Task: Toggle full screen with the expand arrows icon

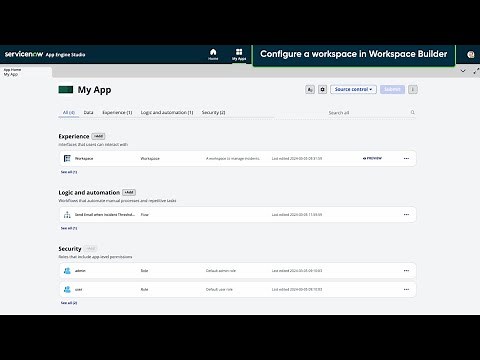Action: coord(476,71)
